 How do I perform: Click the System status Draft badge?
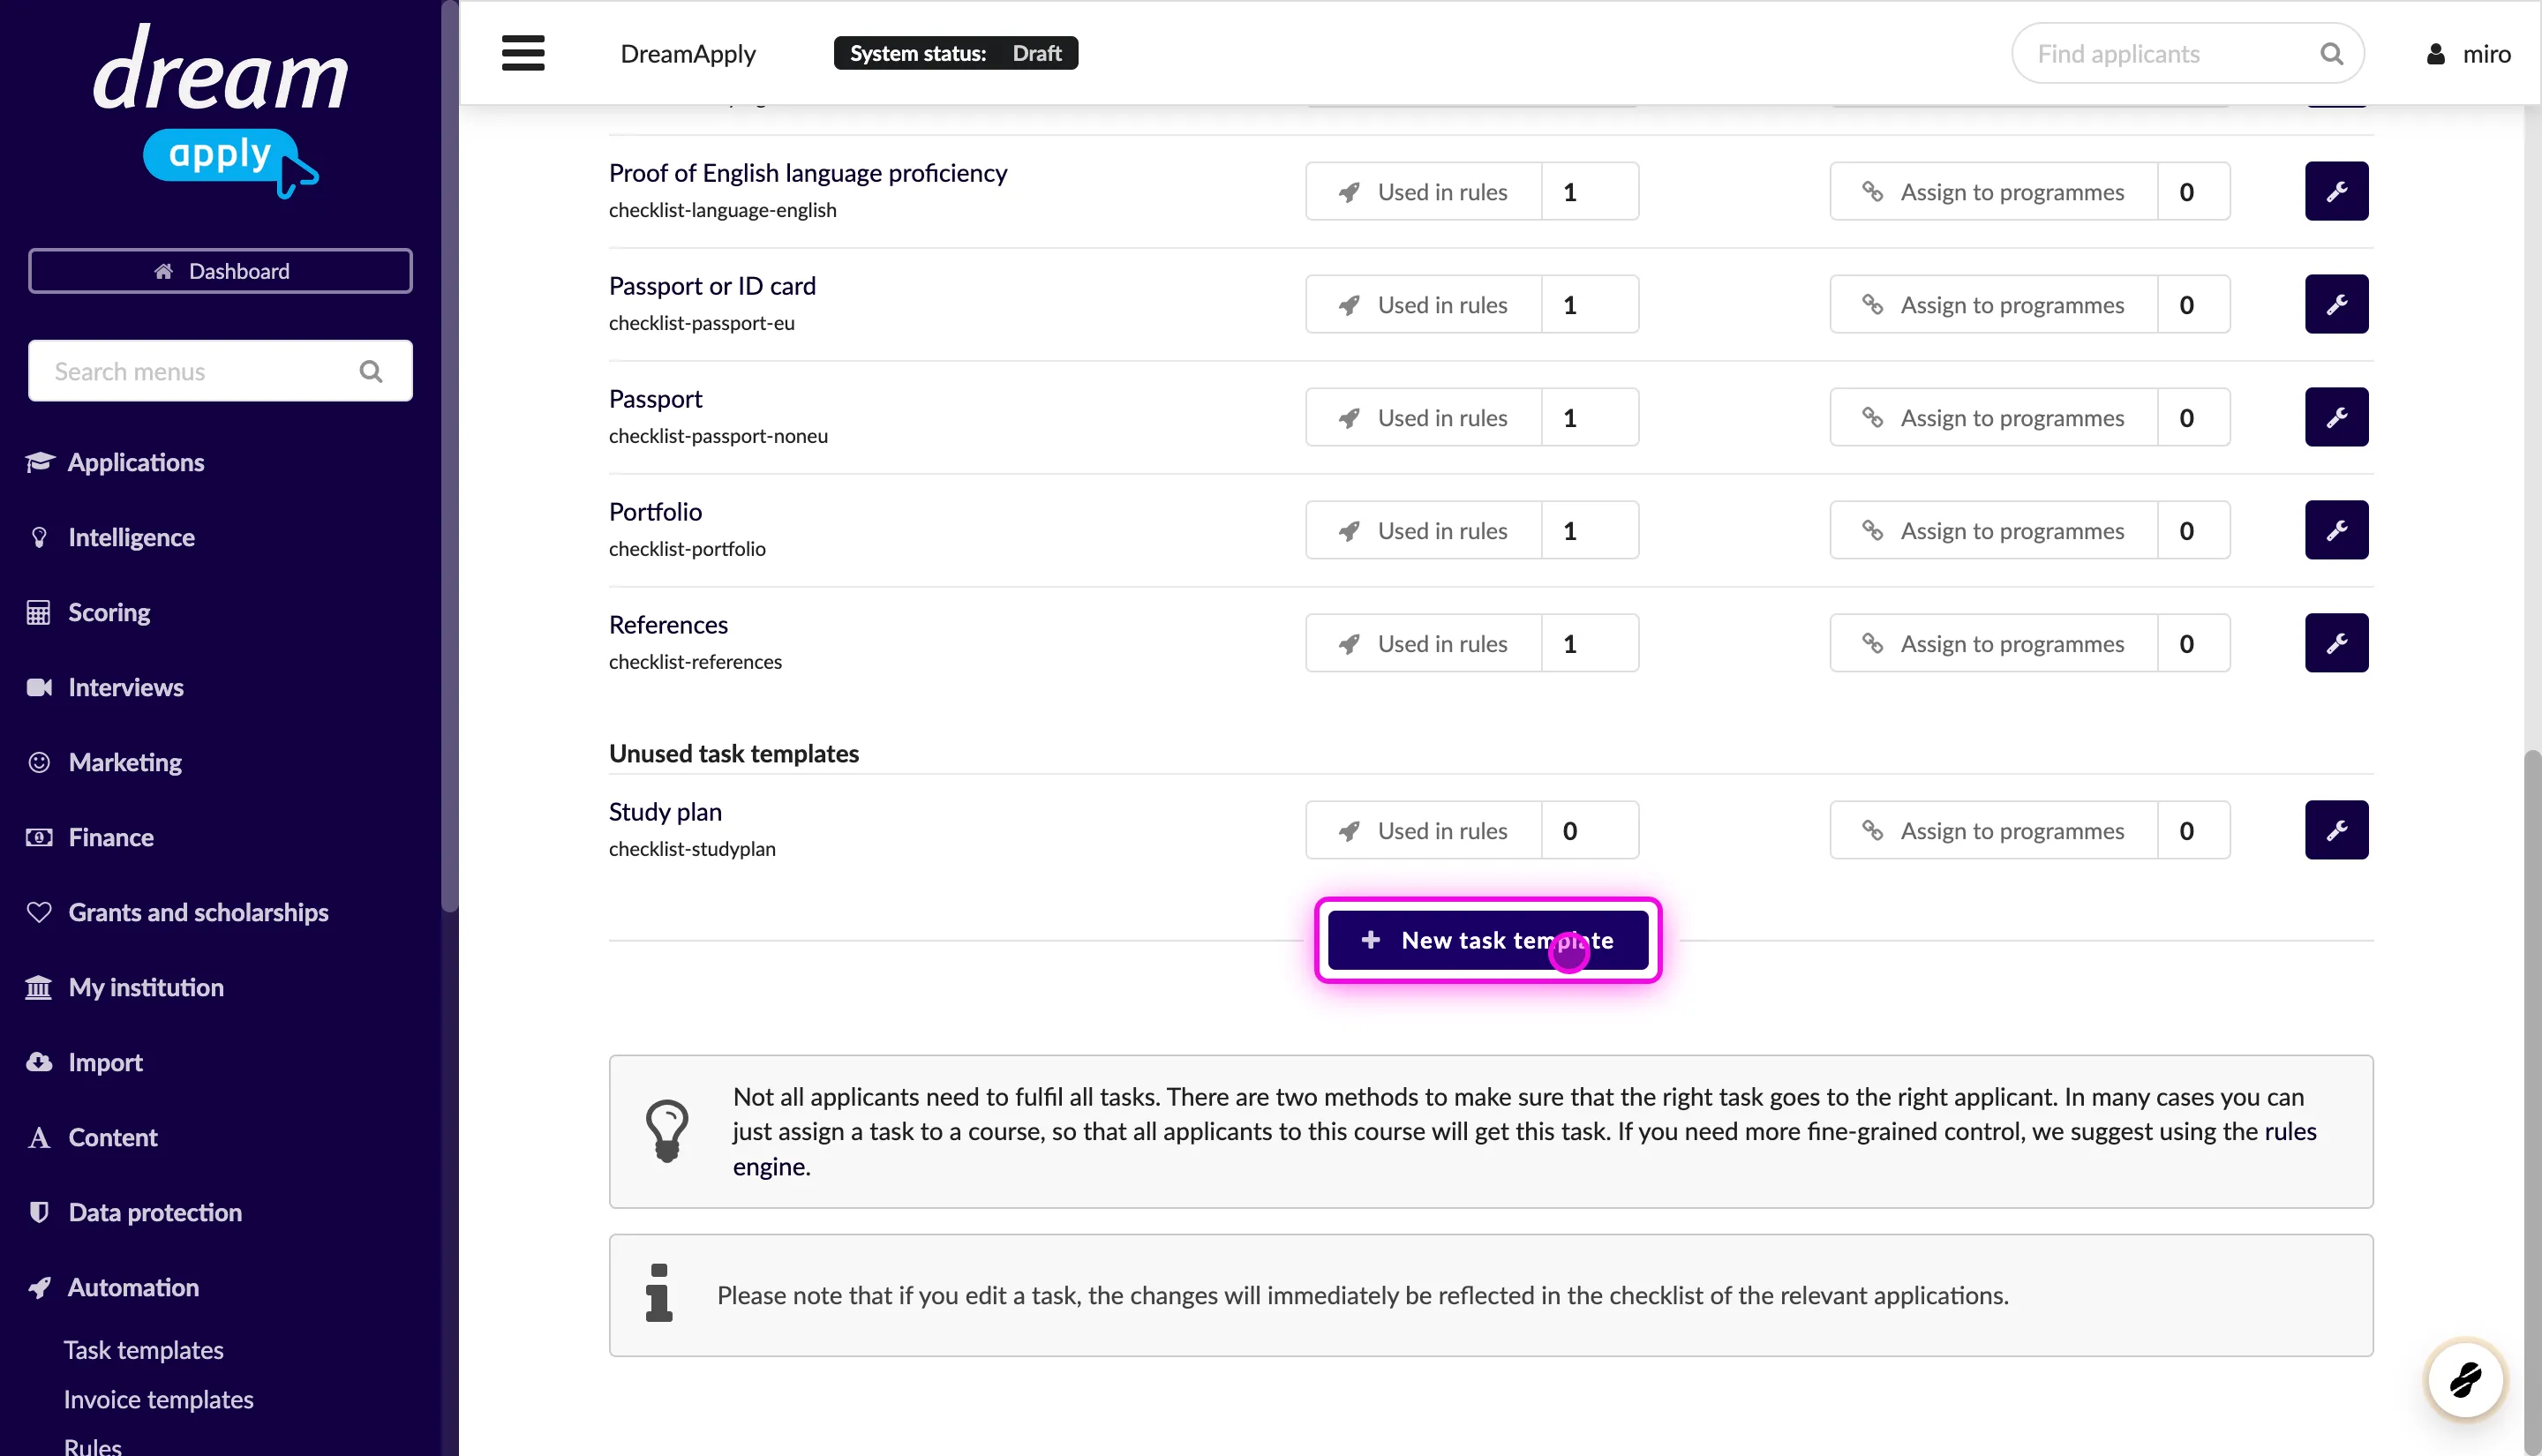click(x=956, y=53)
